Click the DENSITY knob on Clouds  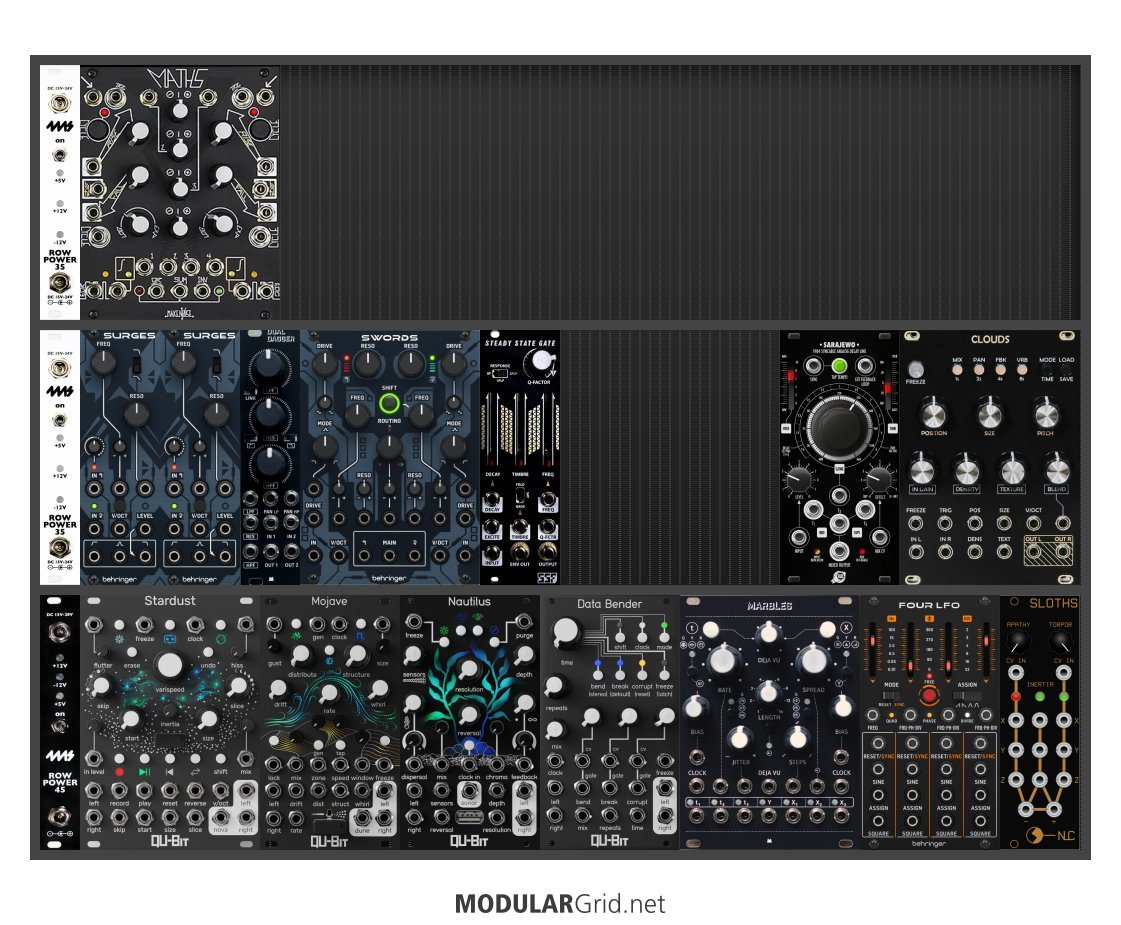[x=967, y=472]
